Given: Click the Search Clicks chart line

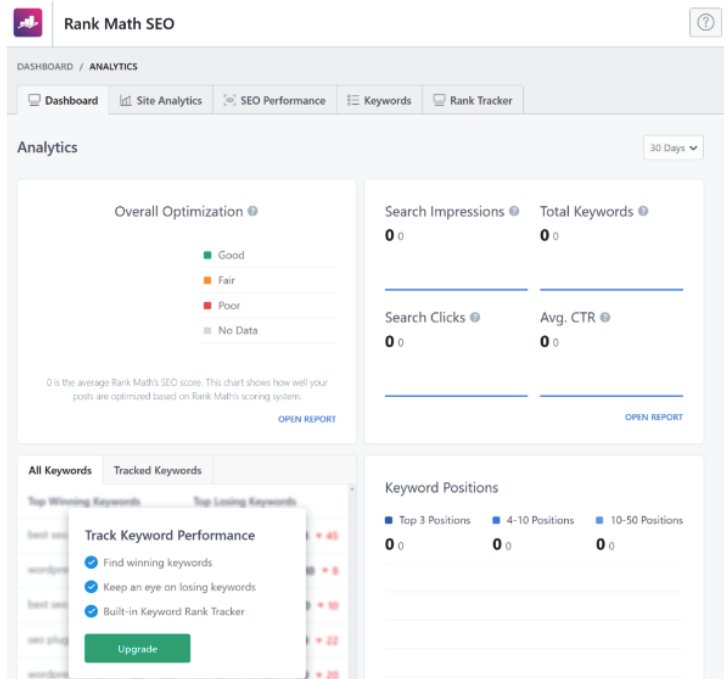Looking at the screenshot, I should click(456, 396).
